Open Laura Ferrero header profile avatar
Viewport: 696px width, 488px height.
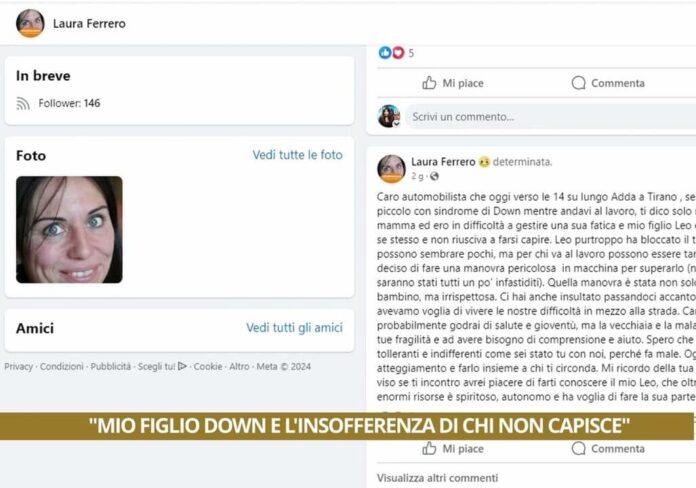click(30, 23)
